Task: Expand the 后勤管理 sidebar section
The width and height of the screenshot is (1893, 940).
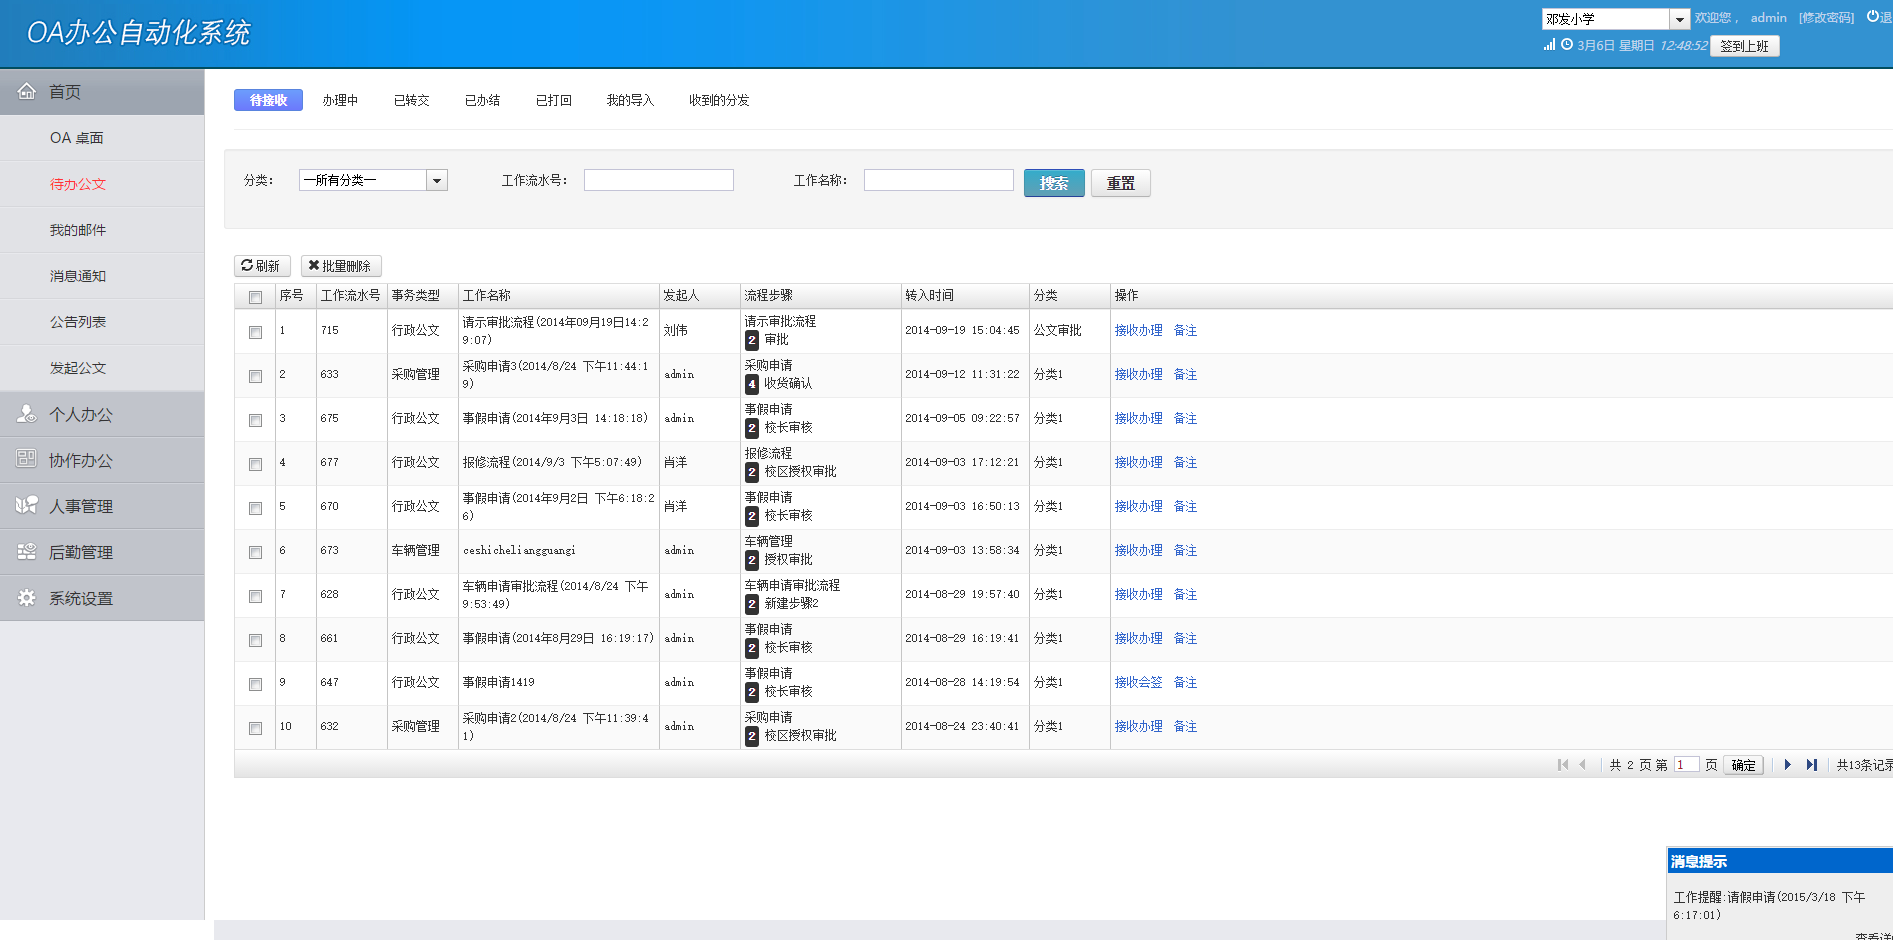Action: tap(102, 552)
